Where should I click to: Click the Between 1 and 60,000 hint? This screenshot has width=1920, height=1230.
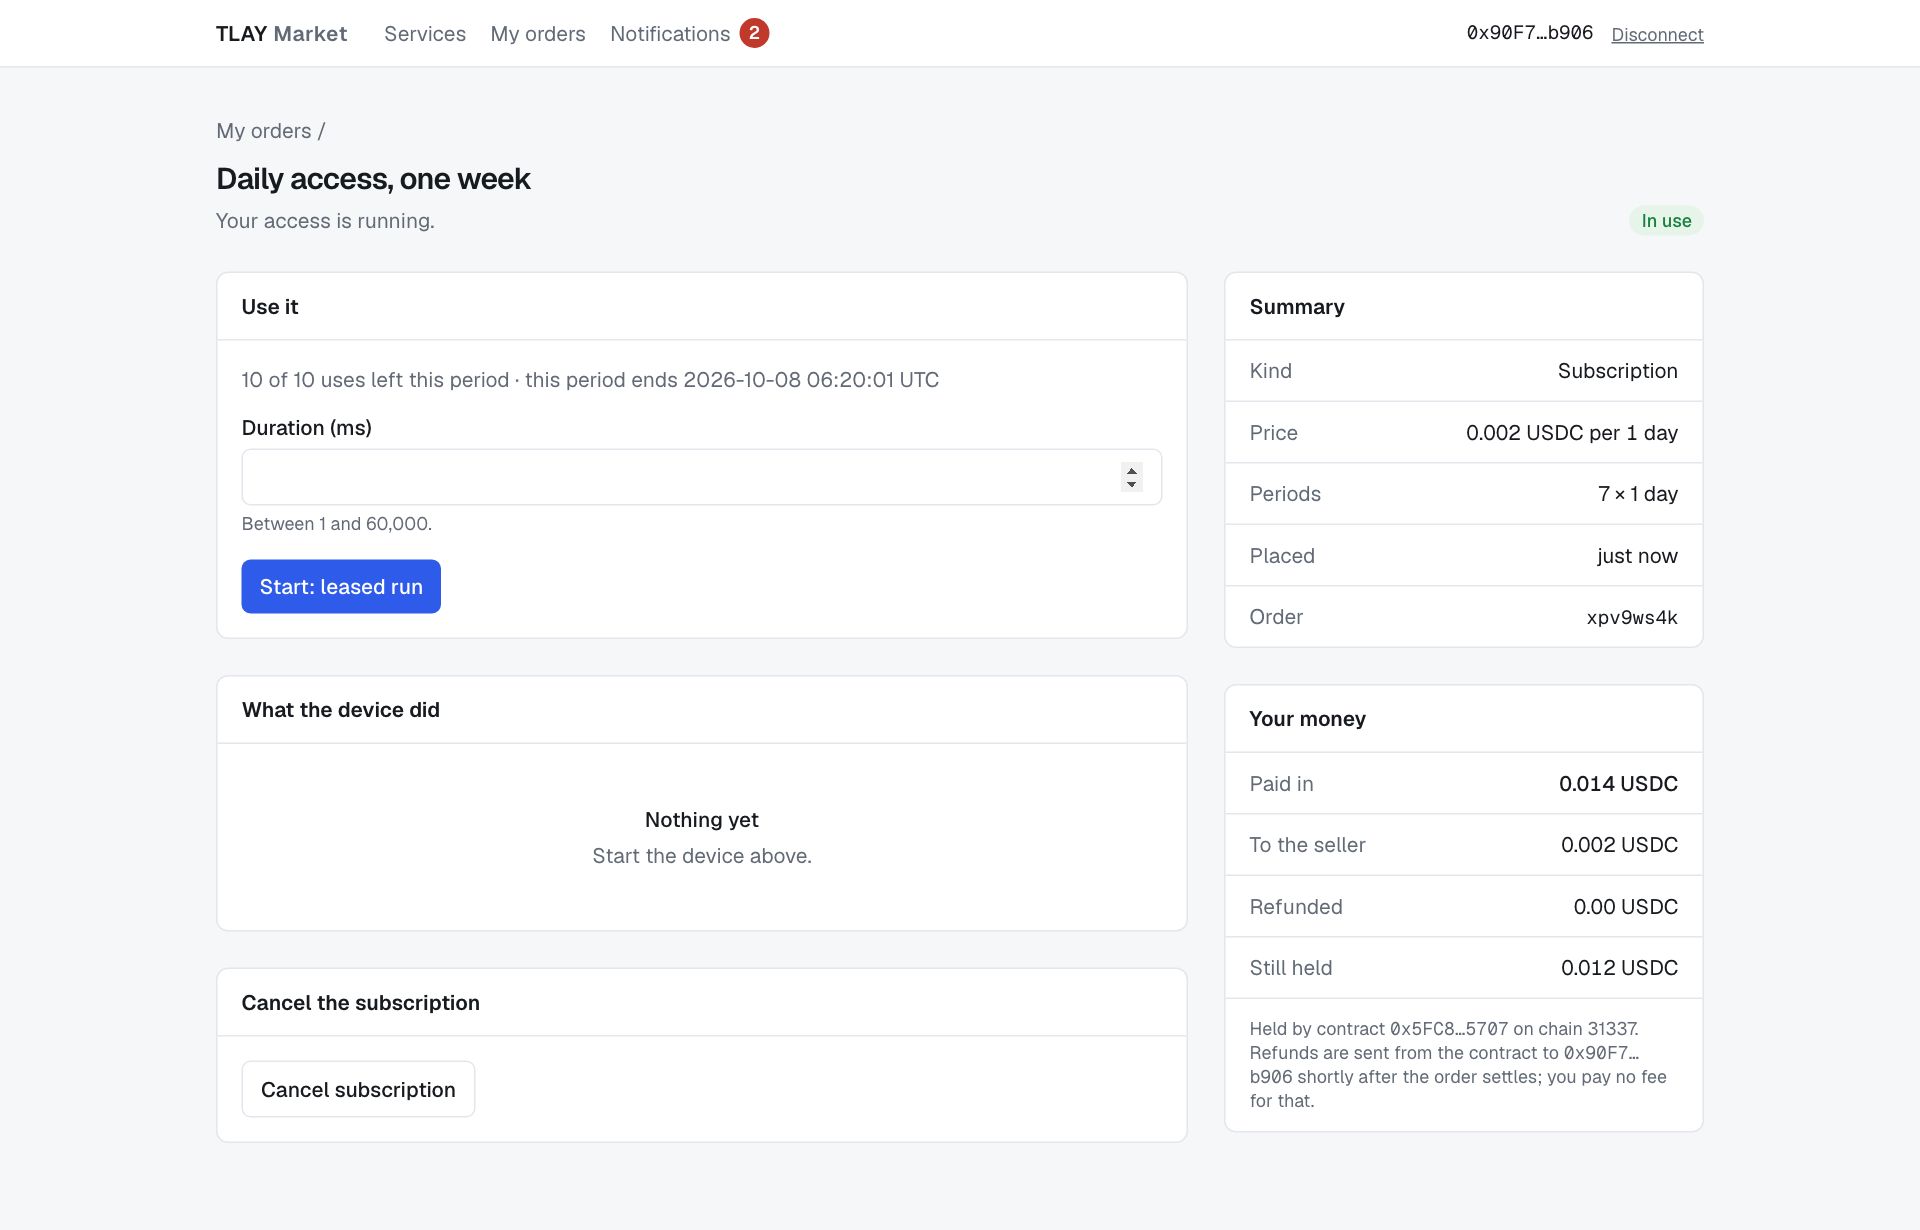click(337, 524)
